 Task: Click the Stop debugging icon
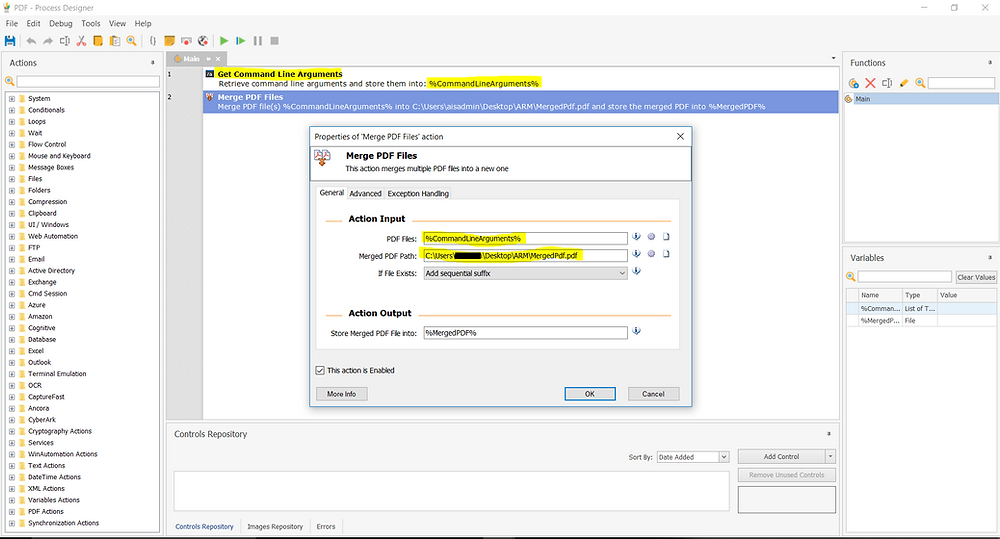pos(274,41)
